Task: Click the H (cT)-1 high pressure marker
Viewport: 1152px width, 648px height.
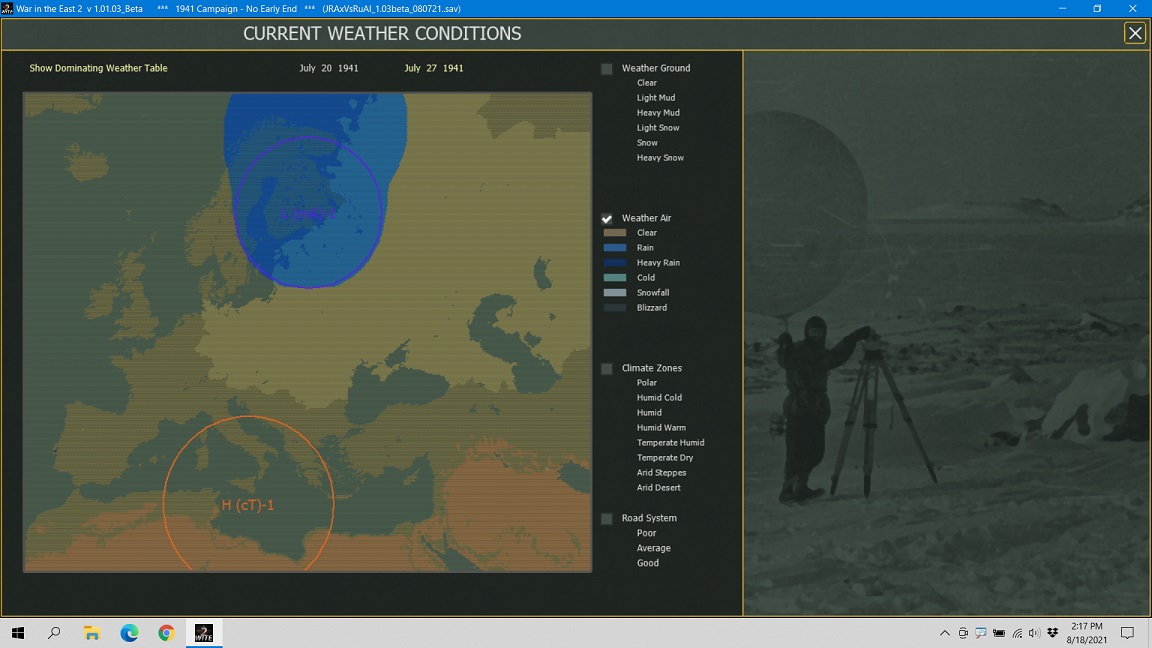Action: tap(248, 505)
